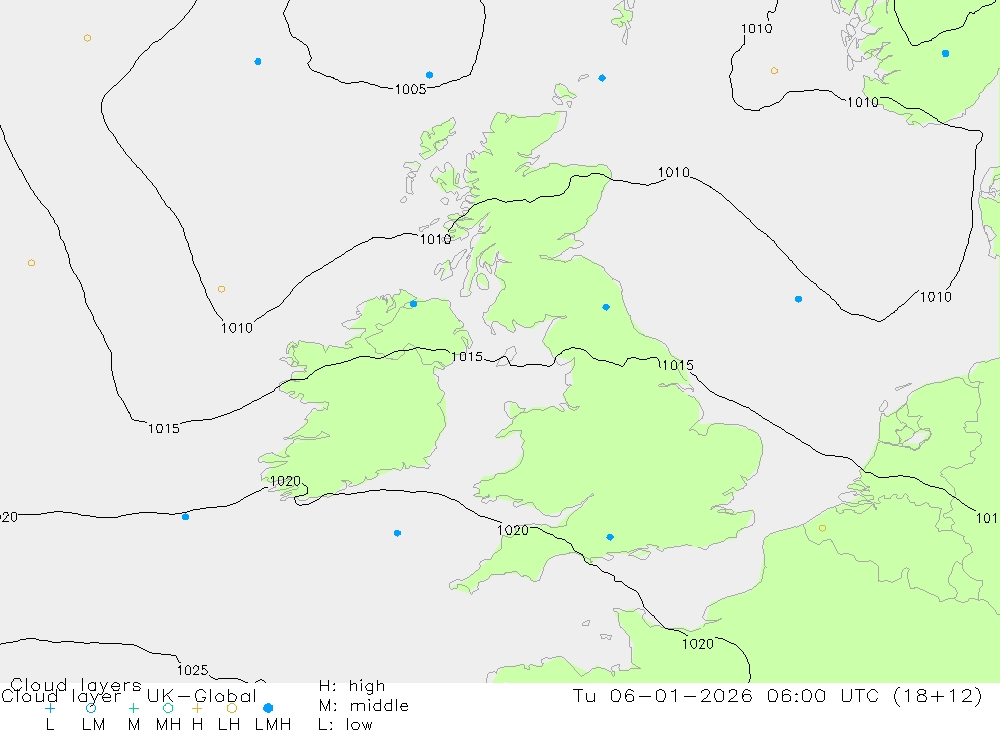
Task: Select the green plus M legend symbol
Action: pos(133,708)
